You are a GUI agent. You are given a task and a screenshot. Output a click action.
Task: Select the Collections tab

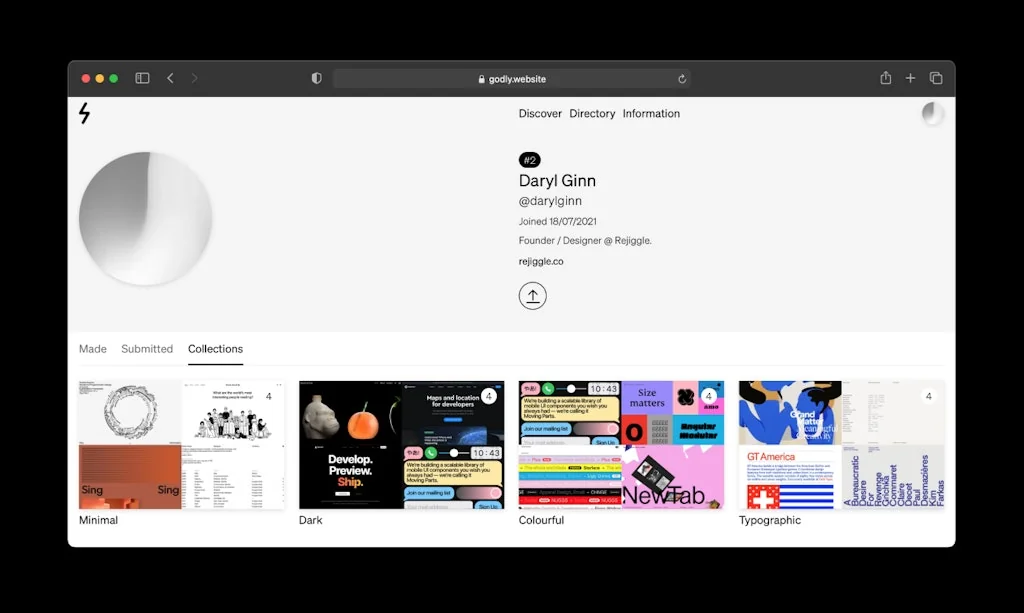pyautogui.click(x=216, y=349)
